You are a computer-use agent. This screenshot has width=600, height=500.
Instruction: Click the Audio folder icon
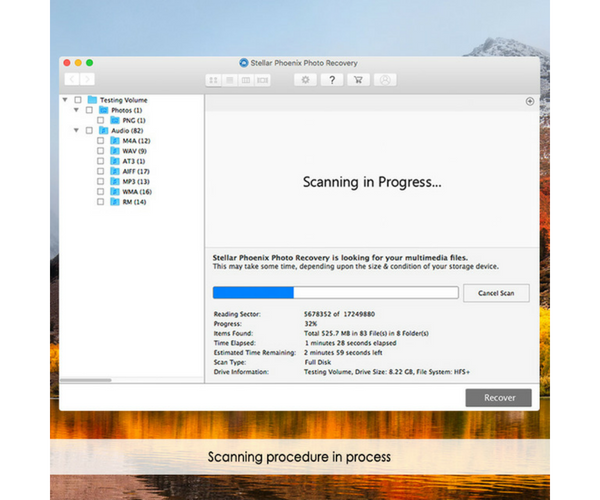coord(104,130)
